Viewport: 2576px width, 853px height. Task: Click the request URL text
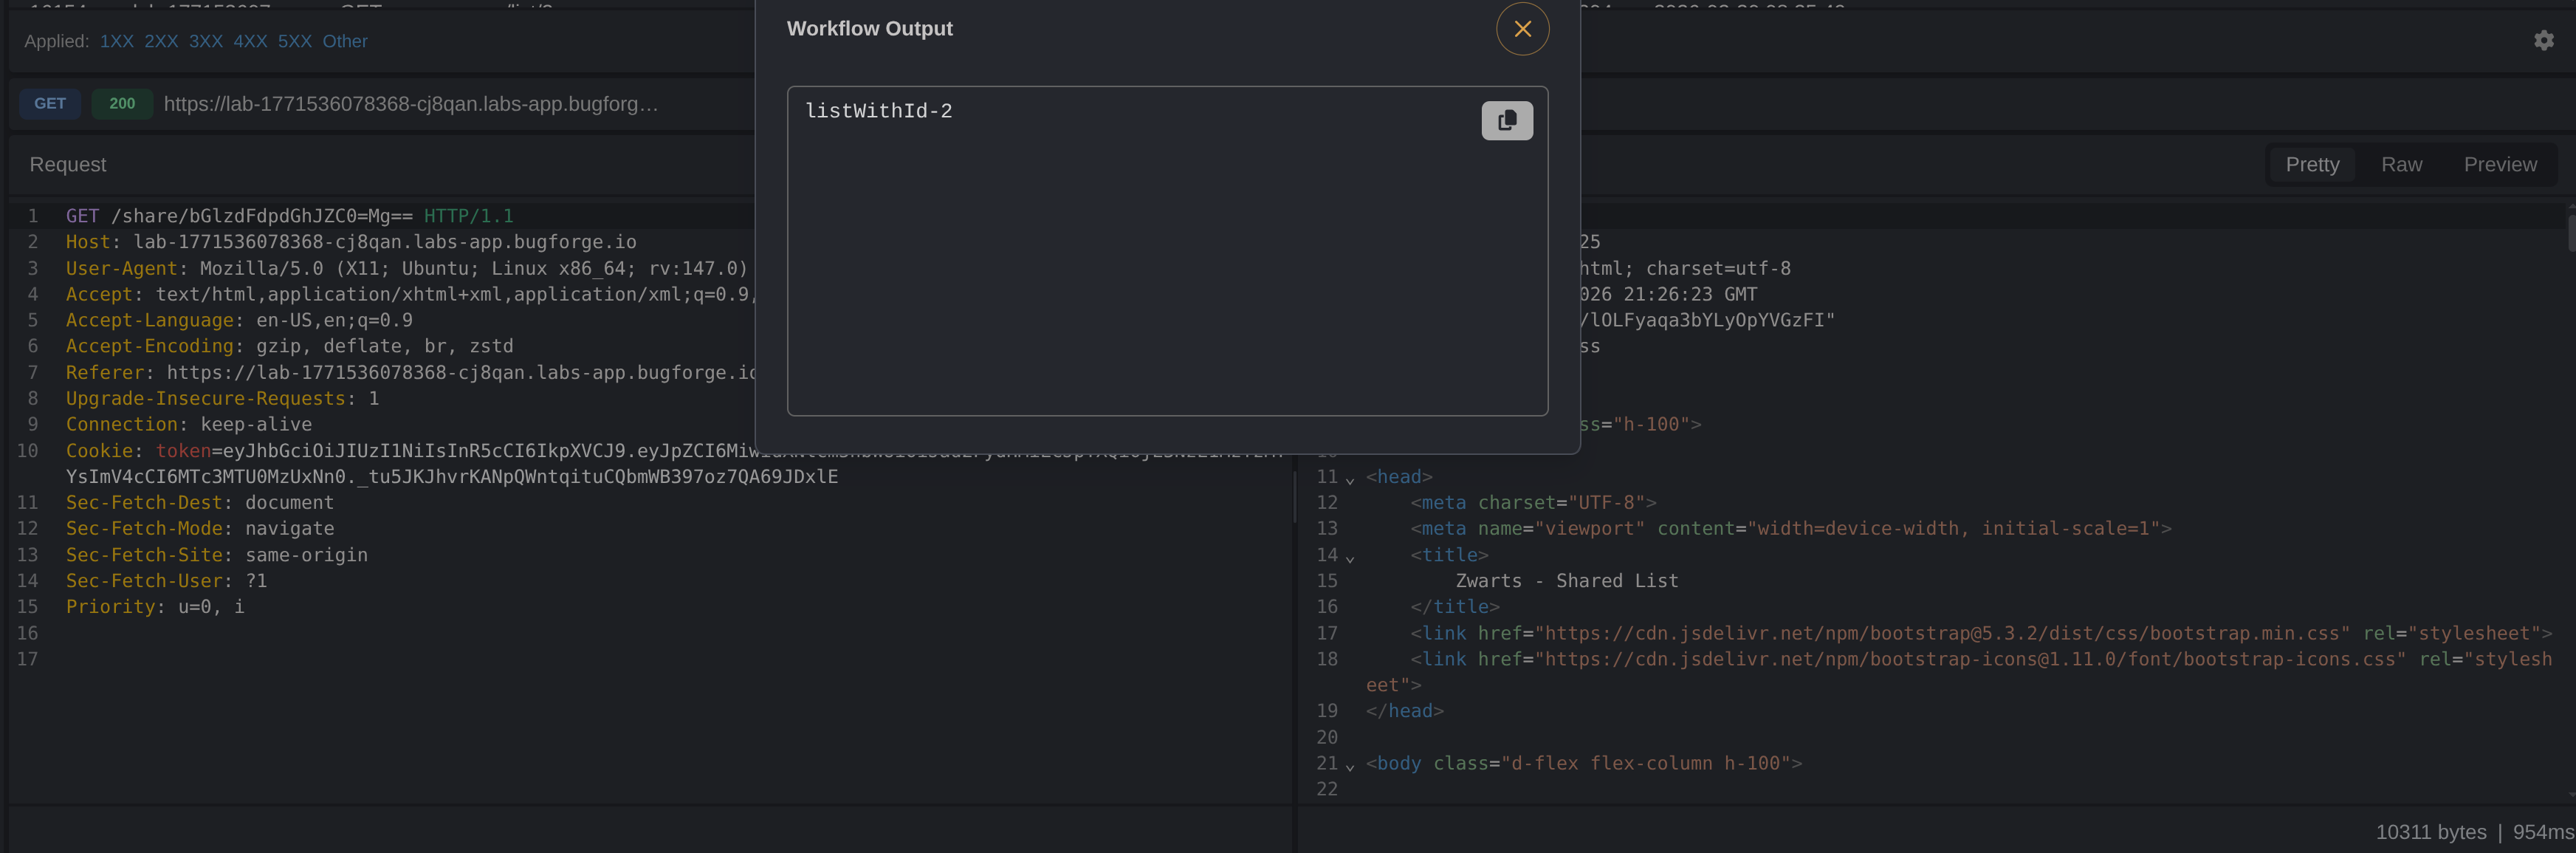[410, 104]
